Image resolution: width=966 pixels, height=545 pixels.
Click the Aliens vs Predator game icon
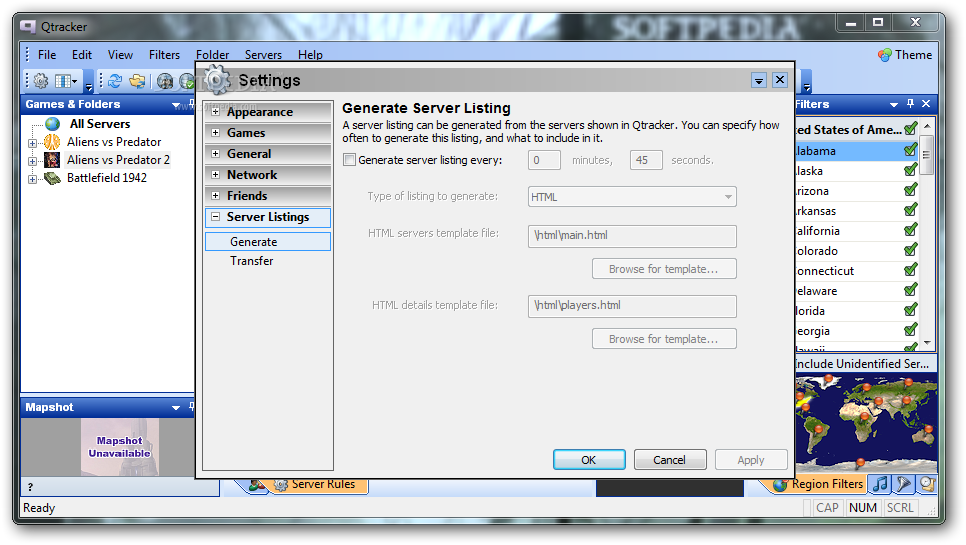coord(52,142)
